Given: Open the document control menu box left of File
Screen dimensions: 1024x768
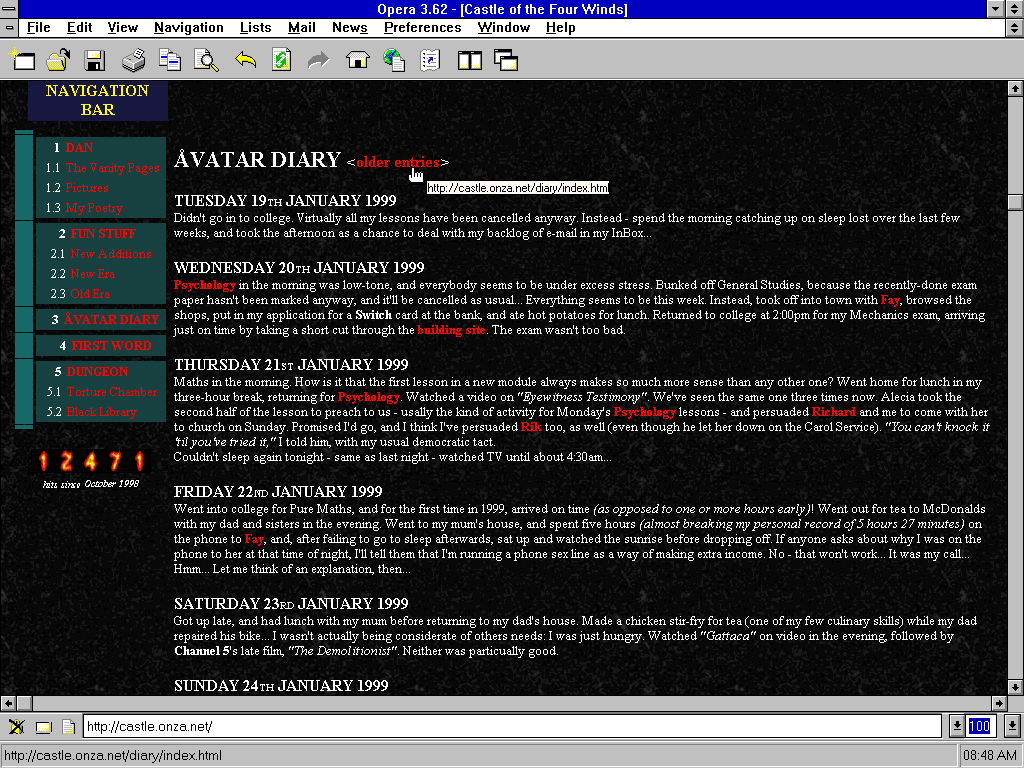Looking at the screenshot, I should point(9,28).
